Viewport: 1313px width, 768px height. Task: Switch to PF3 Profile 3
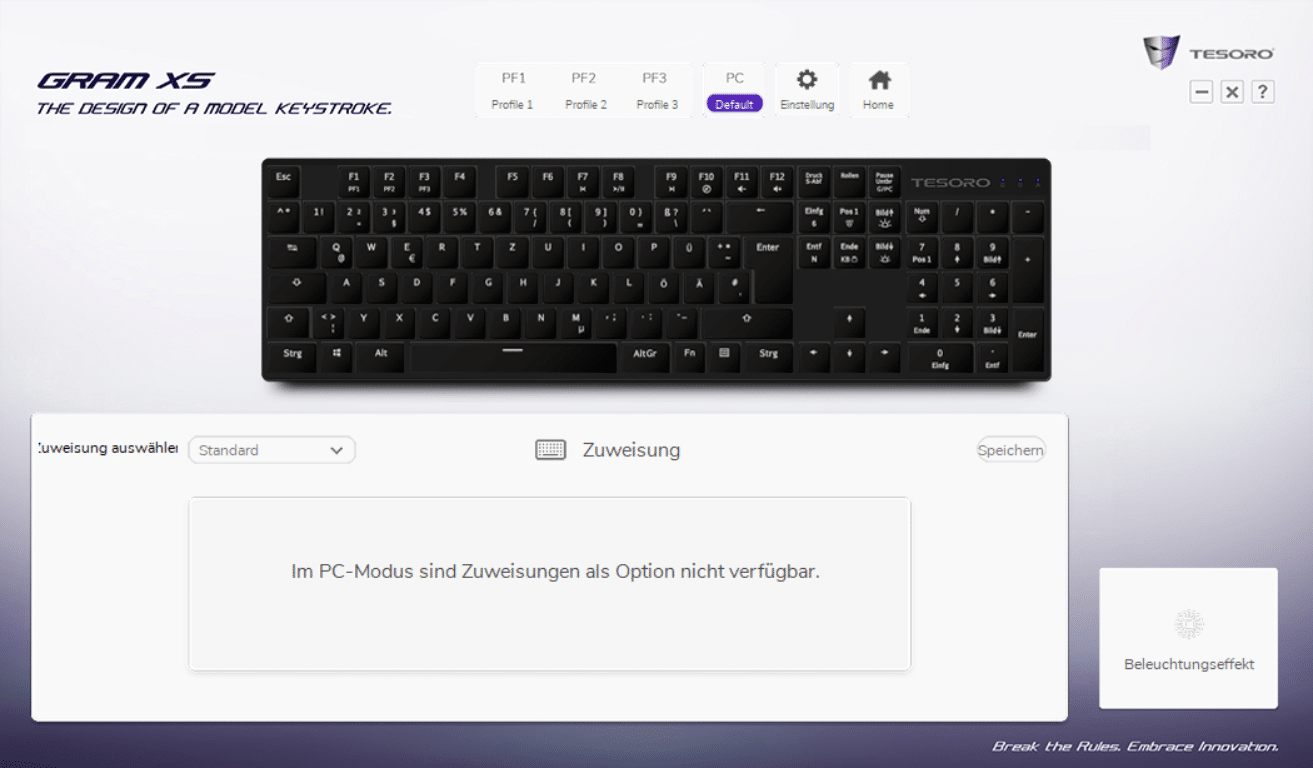pyautogui.click(x=656, y=90)
